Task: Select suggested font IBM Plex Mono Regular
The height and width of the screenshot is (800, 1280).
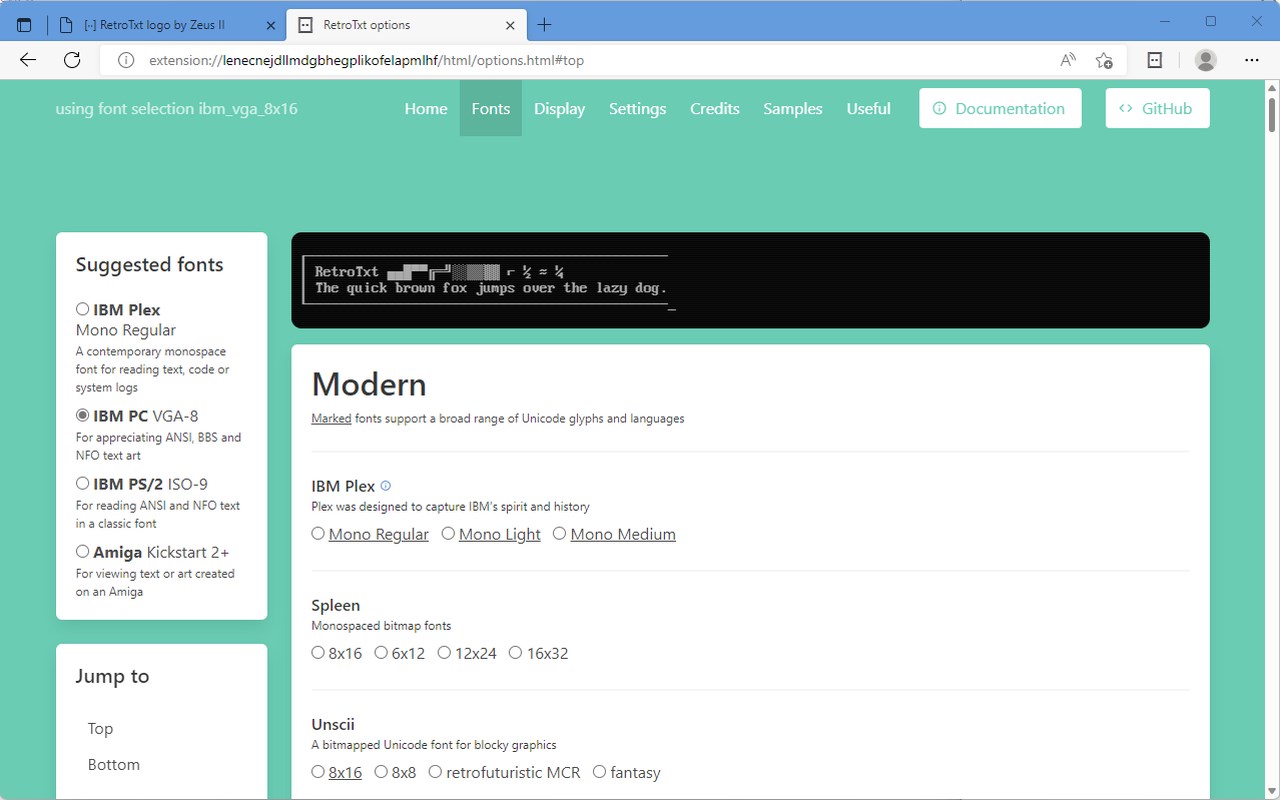Action: click(83, 309)
